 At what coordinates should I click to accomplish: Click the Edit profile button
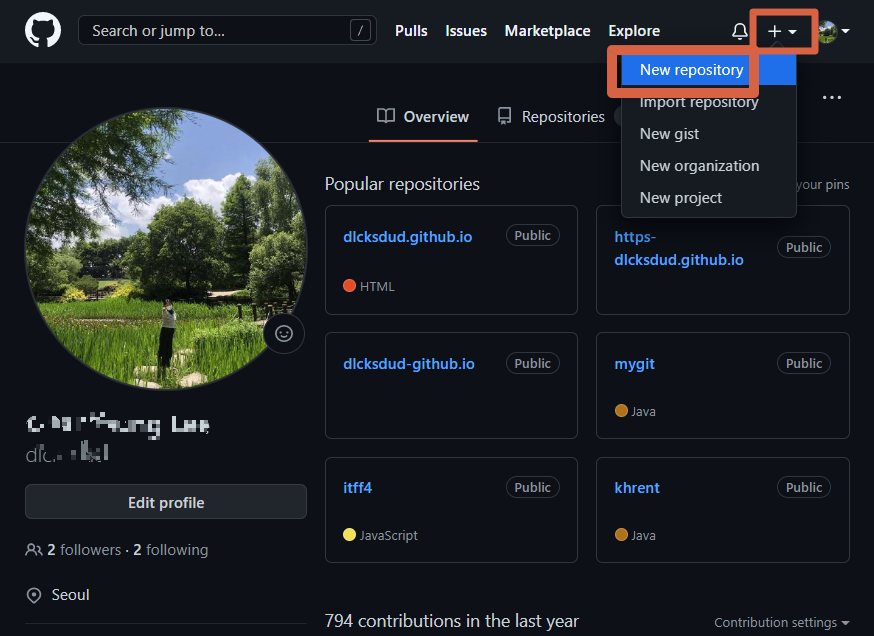point(166,502)
